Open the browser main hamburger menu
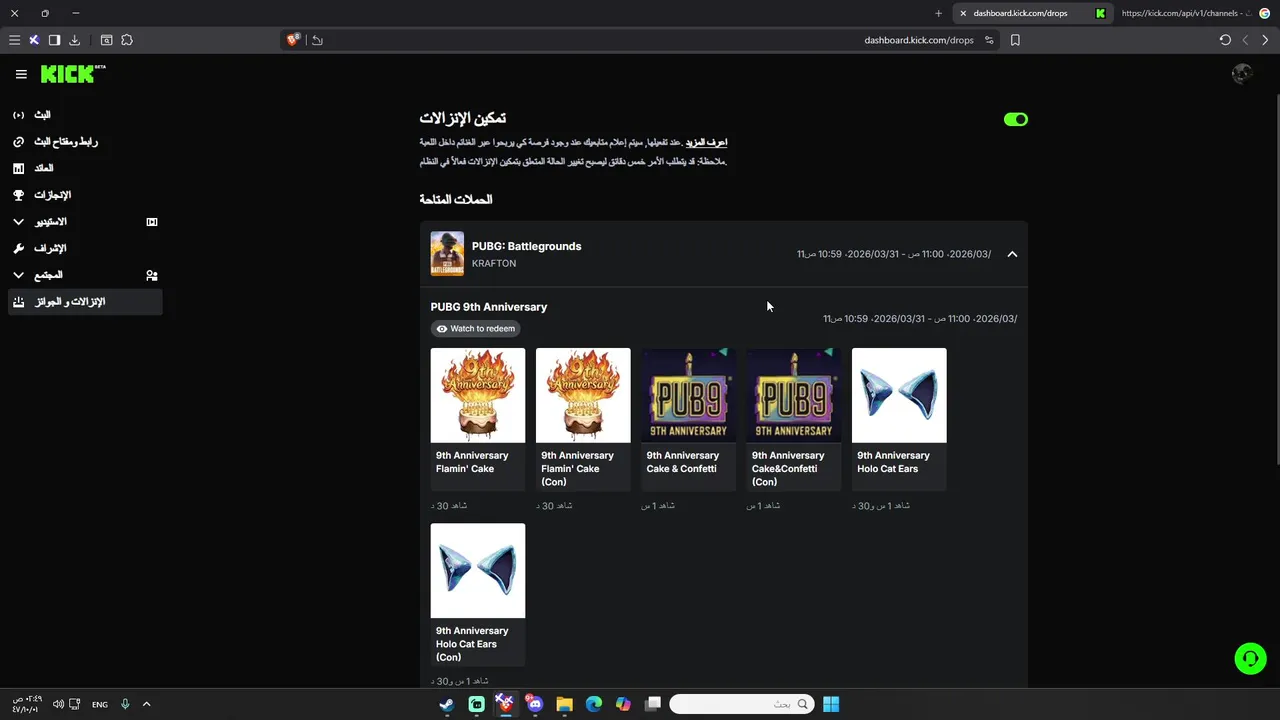This screenshot has height=720, width=1280. tap(14, 40)
